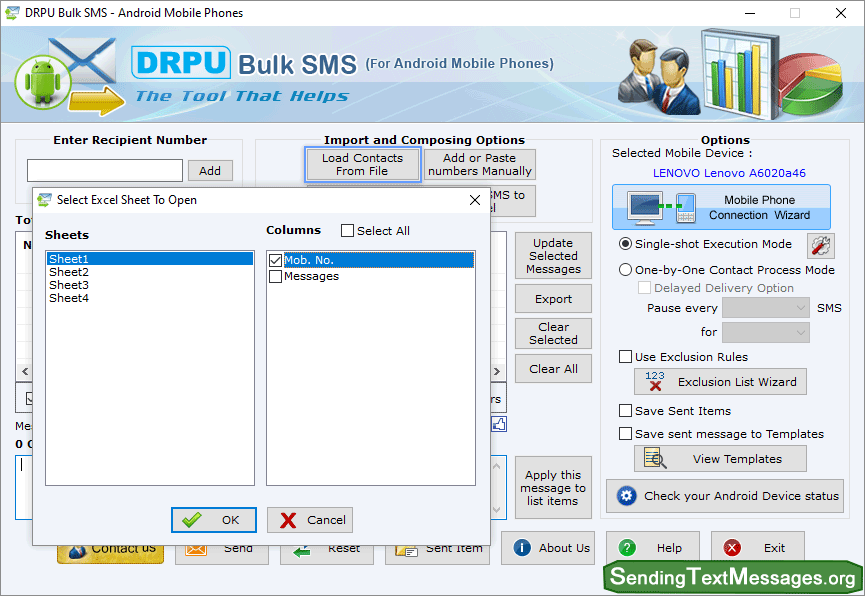Select Sheet2 in the Sheets list
The image size is (865, 596).
[x=150, y=272]
